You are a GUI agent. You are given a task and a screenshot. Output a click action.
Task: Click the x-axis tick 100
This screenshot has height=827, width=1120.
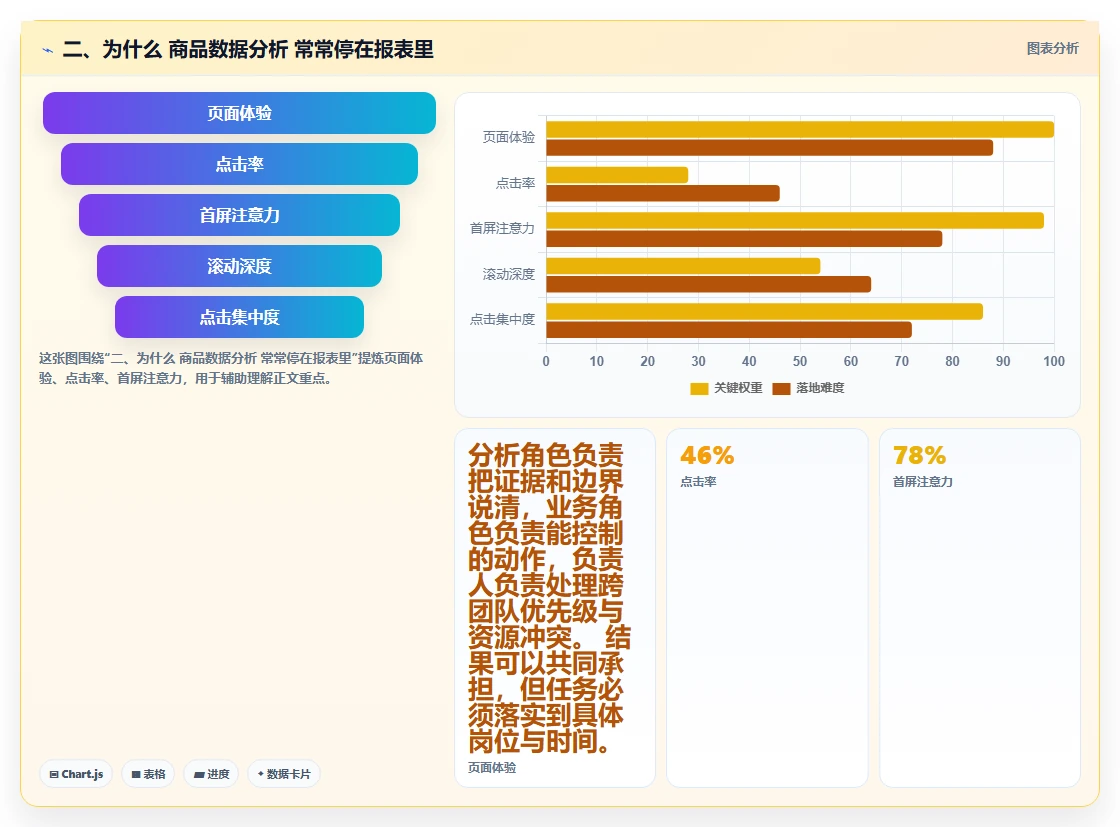(1054, 361)
